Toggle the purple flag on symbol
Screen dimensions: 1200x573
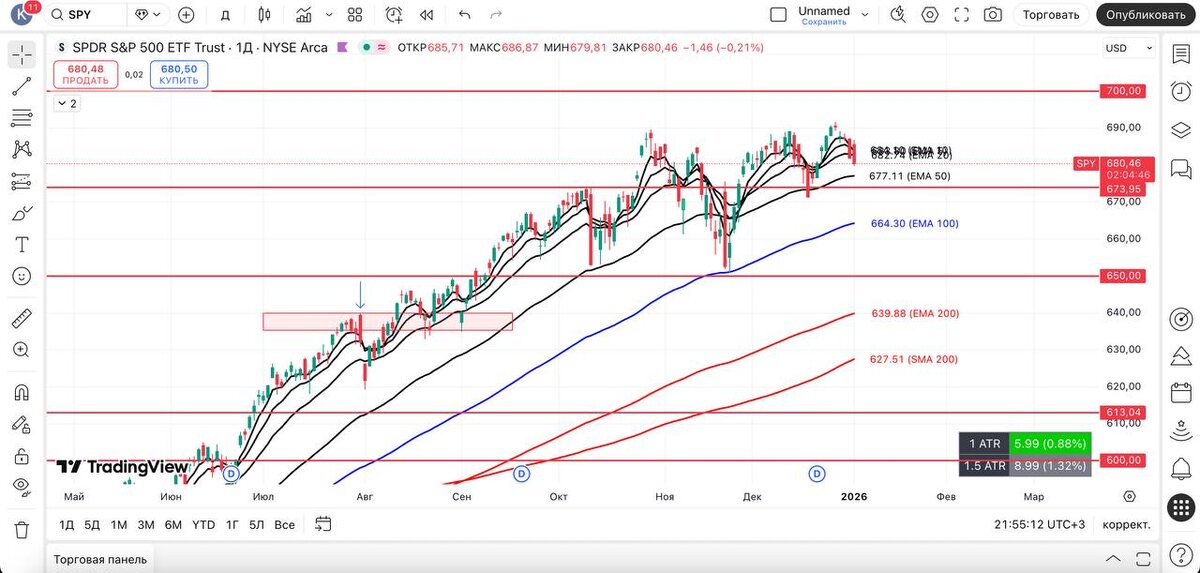(x=341, y=47)
